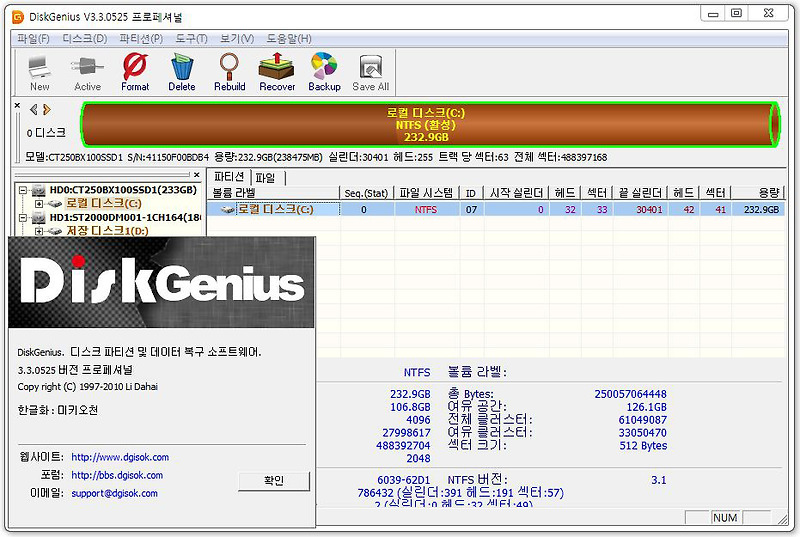
Task: Click the 시작 실린더 column header
Action: click(516, 193)
